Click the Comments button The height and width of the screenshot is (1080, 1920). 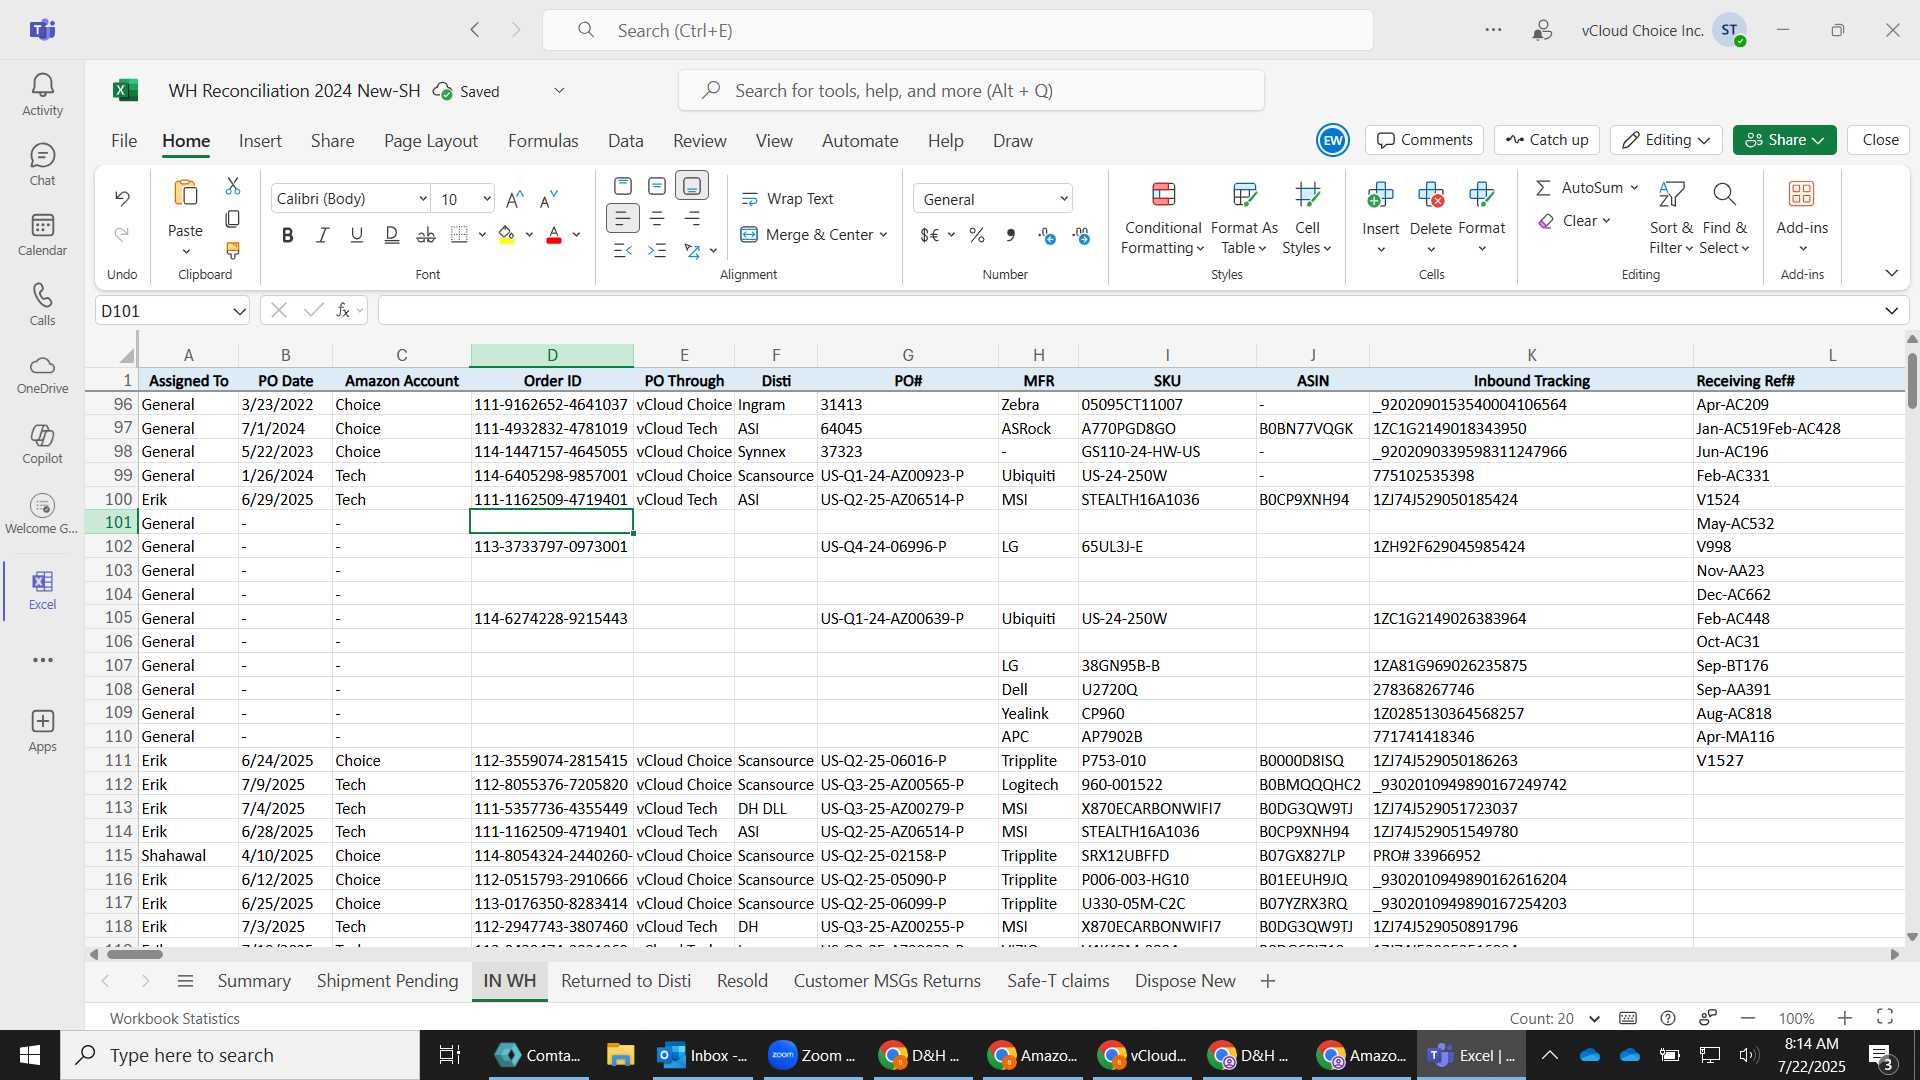(1425, 140)
